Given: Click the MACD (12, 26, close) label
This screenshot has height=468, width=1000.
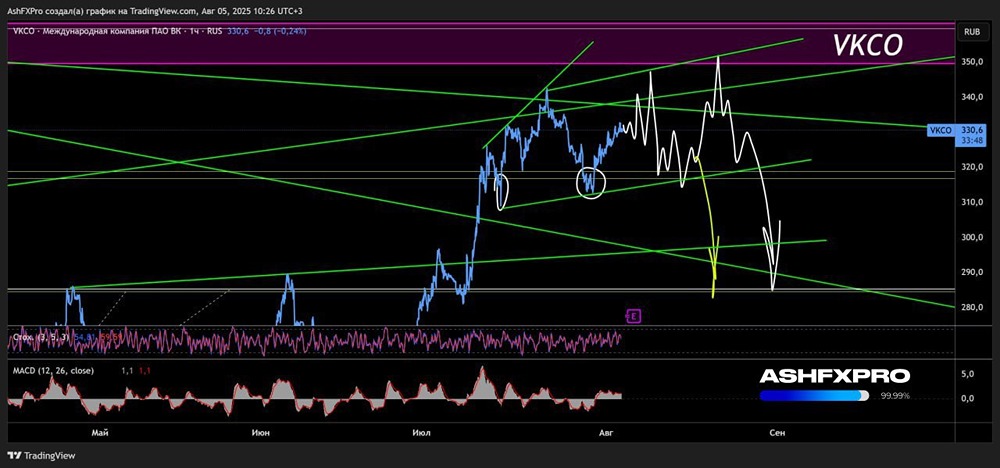Looking at the screenshot, I should [54, 370].
